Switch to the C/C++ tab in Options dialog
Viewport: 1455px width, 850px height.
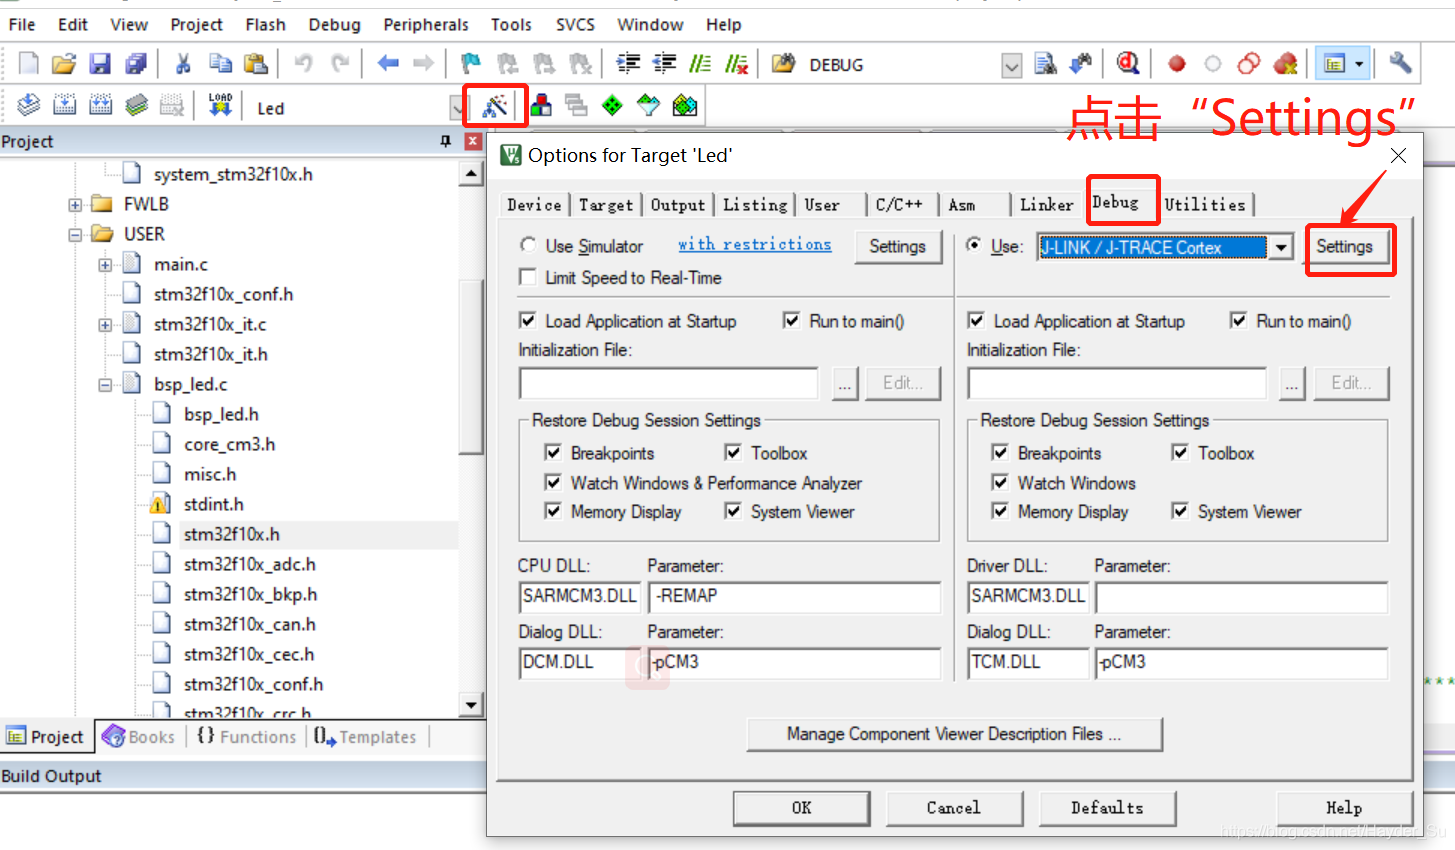pos(899,204)
